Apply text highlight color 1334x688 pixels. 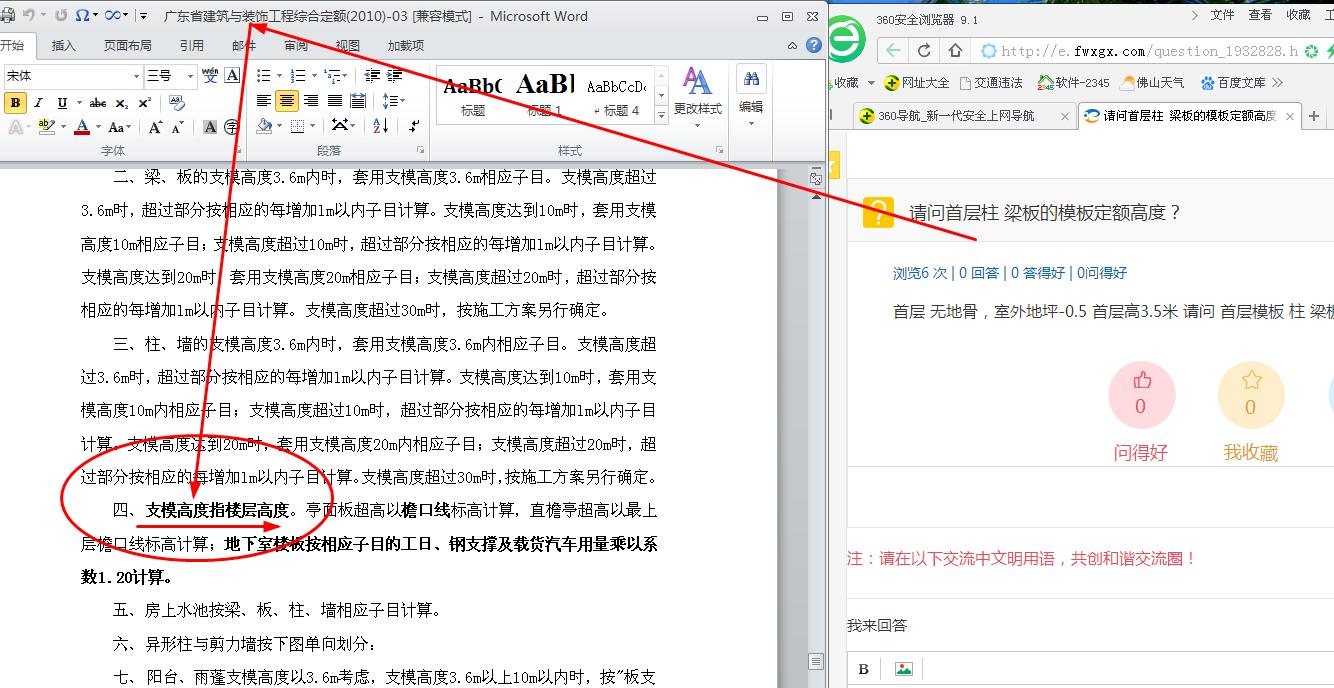pos(45,127)
